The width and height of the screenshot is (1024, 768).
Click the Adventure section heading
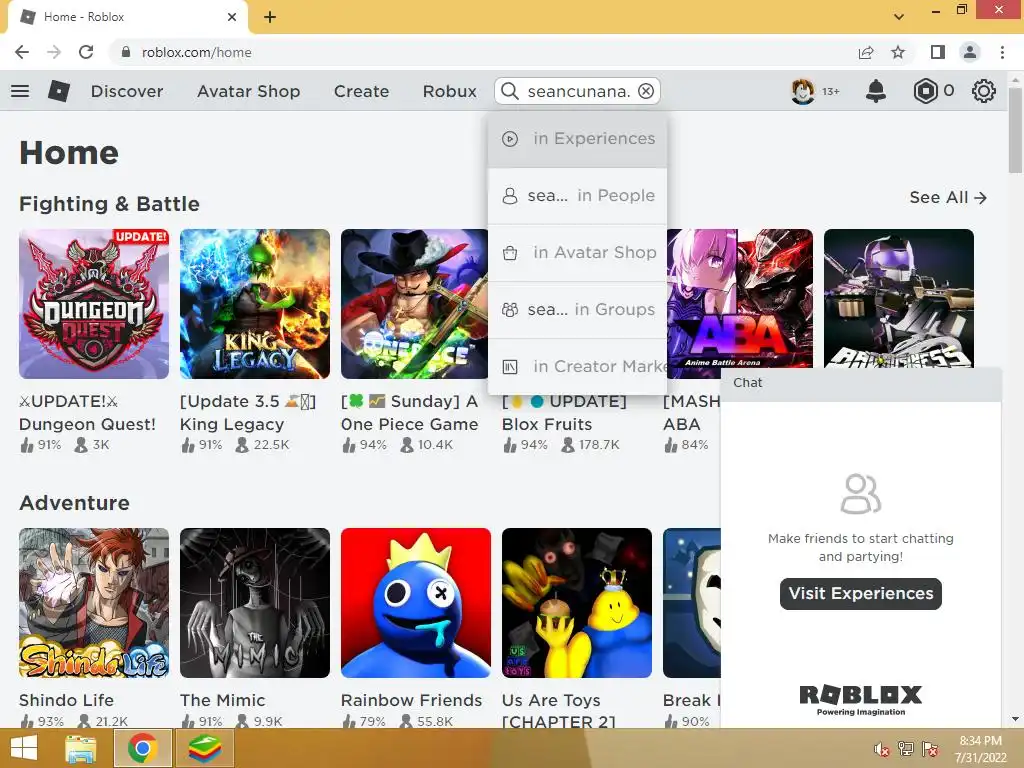click(74, 503)
